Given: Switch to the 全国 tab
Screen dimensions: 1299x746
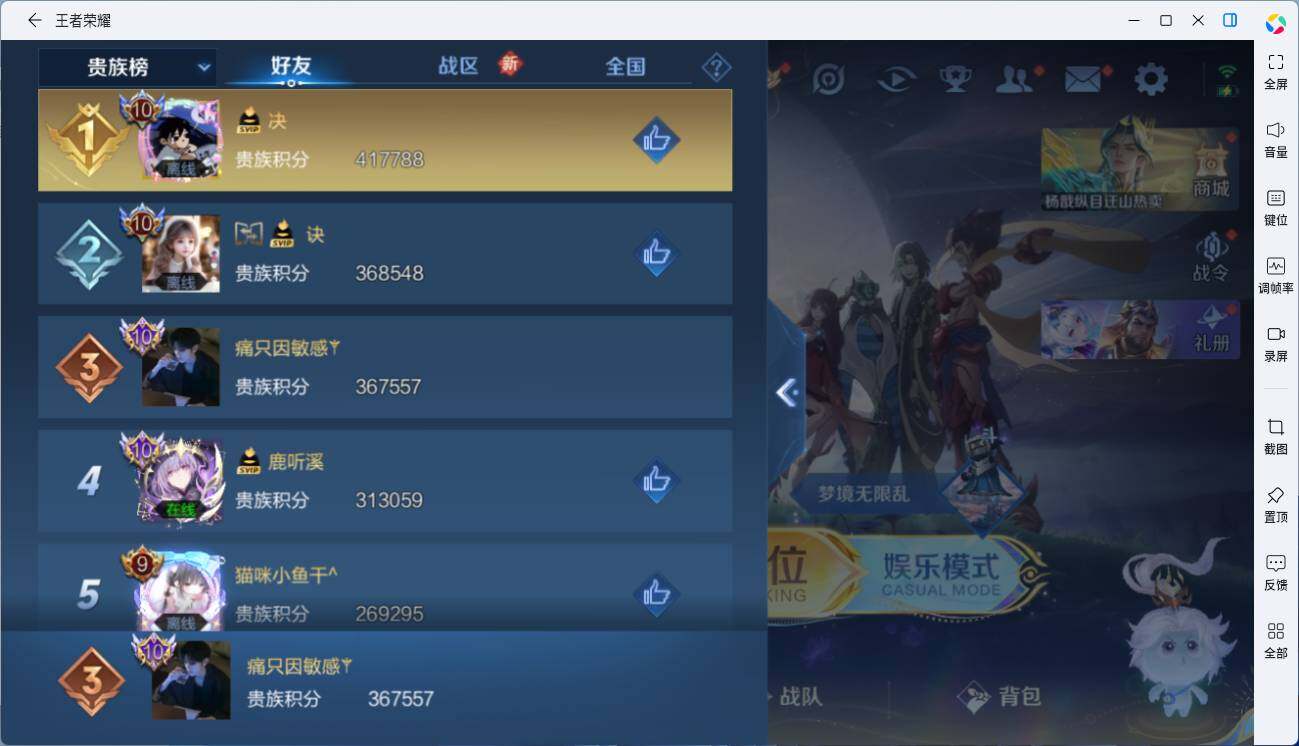Looking at the screenshot, I should 625,66.
